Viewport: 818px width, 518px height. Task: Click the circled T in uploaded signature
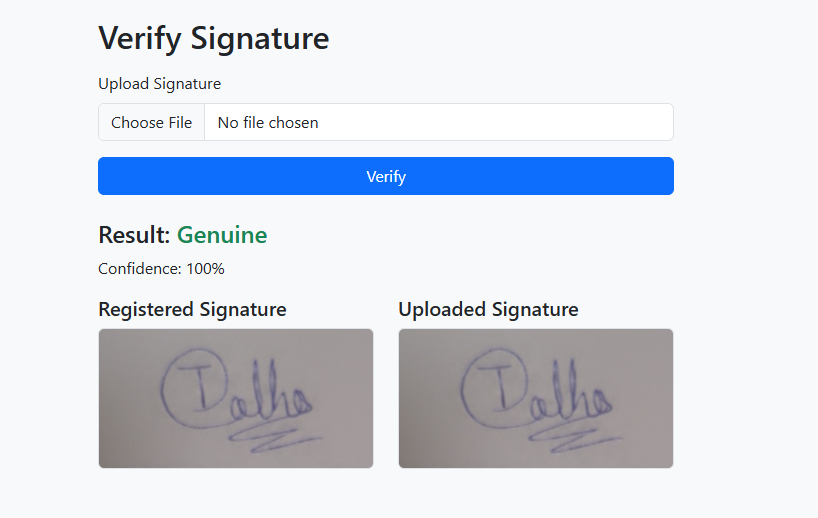pyautogui.click(x=495, y=388)
